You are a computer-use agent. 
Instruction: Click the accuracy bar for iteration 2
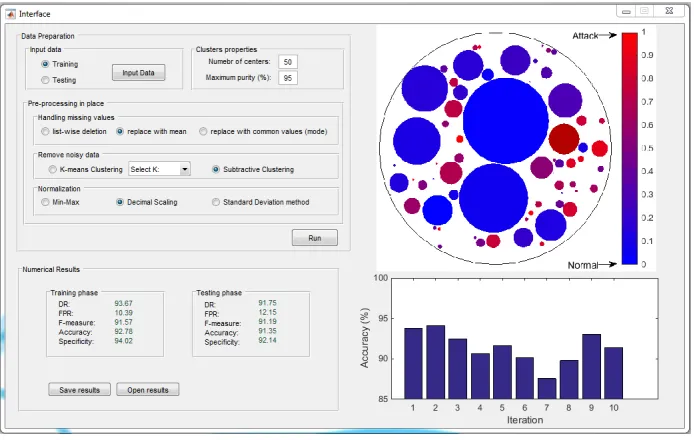pyautogui.click(x=436, y=362)
